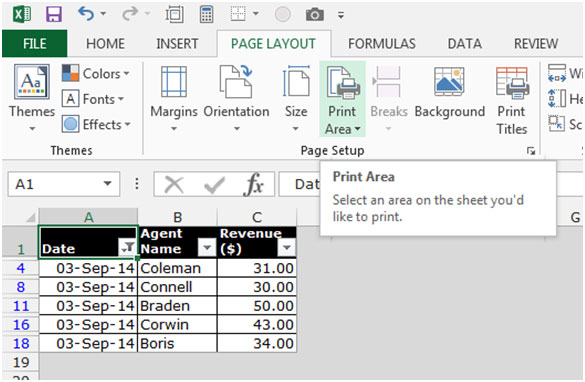Open the Agent Name filter dropdown
Image resolution: width=585 pixels, height=382 pixels.
(x=207, y=247)
